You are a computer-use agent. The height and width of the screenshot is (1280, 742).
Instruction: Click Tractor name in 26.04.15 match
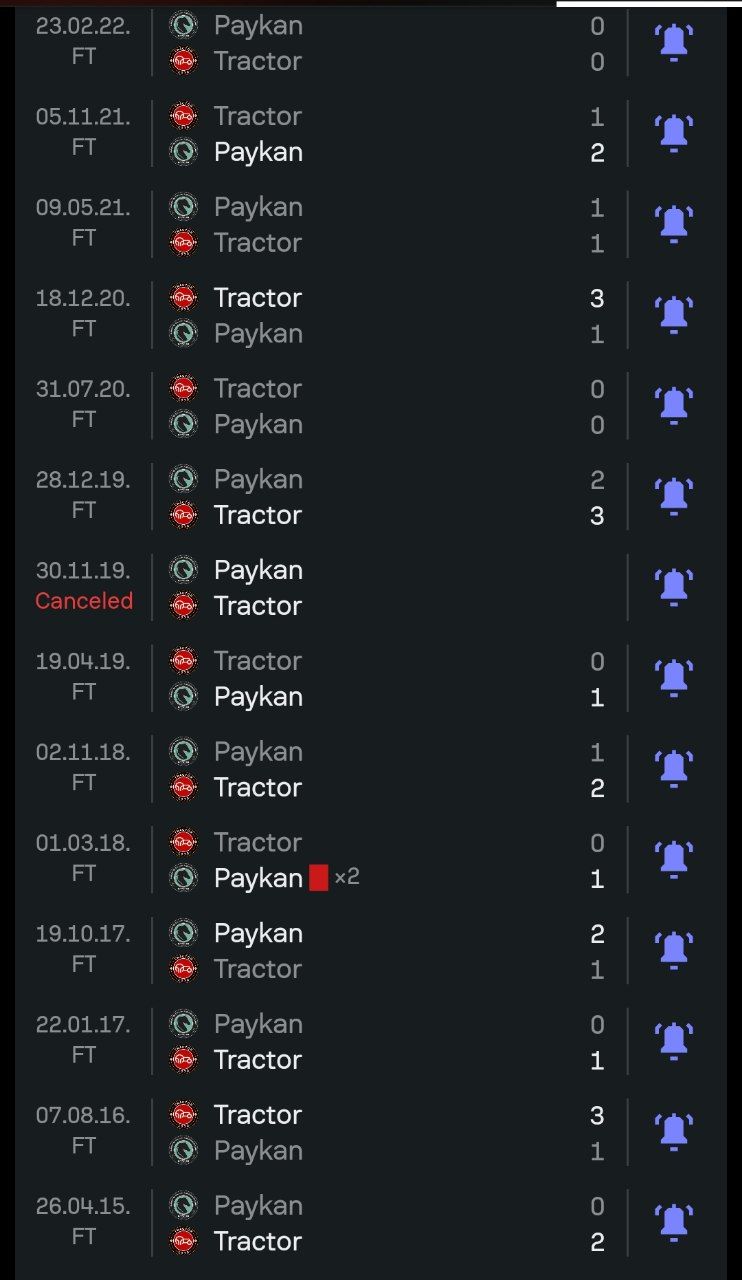tap(257, 1241)
